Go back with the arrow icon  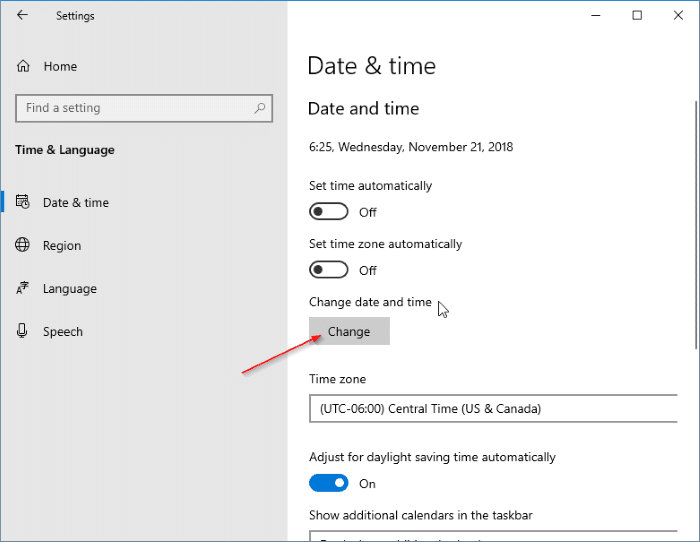22,15
